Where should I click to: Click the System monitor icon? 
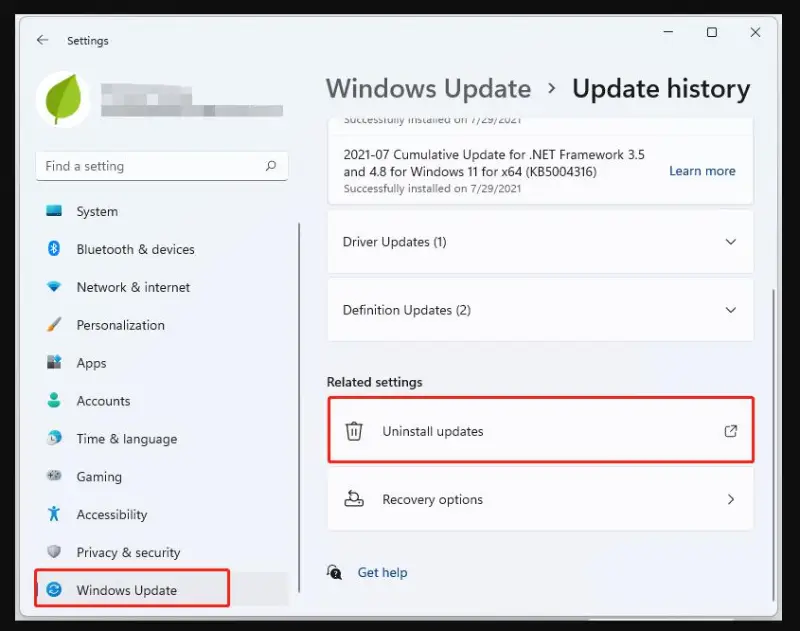coord(54,211)
